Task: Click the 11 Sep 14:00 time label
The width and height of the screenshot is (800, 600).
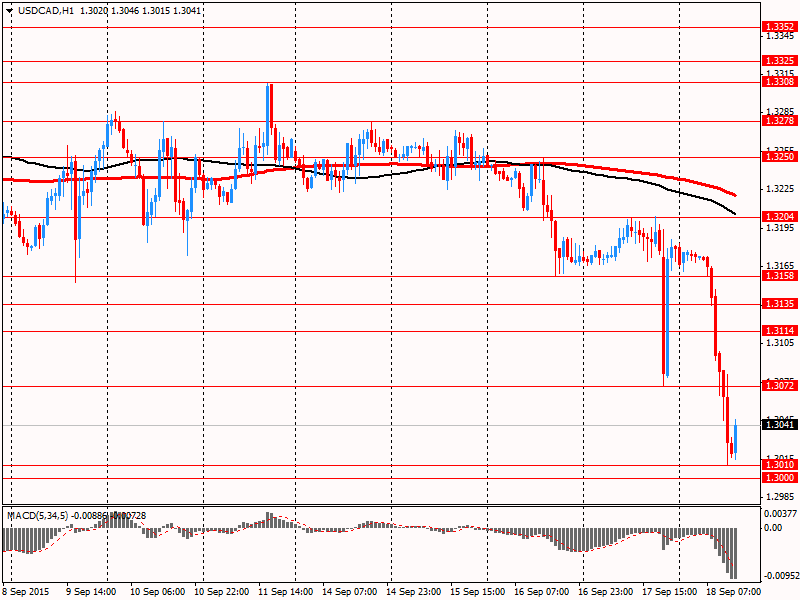Action: [286, 592]
